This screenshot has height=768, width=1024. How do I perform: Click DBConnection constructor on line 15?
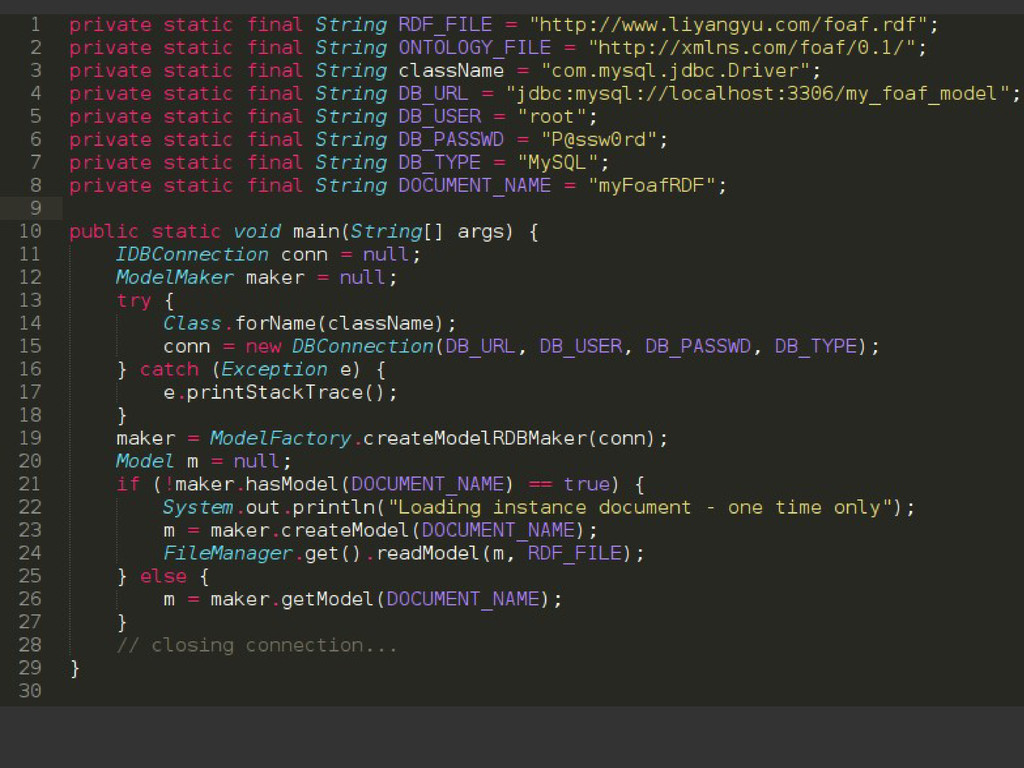362,346
